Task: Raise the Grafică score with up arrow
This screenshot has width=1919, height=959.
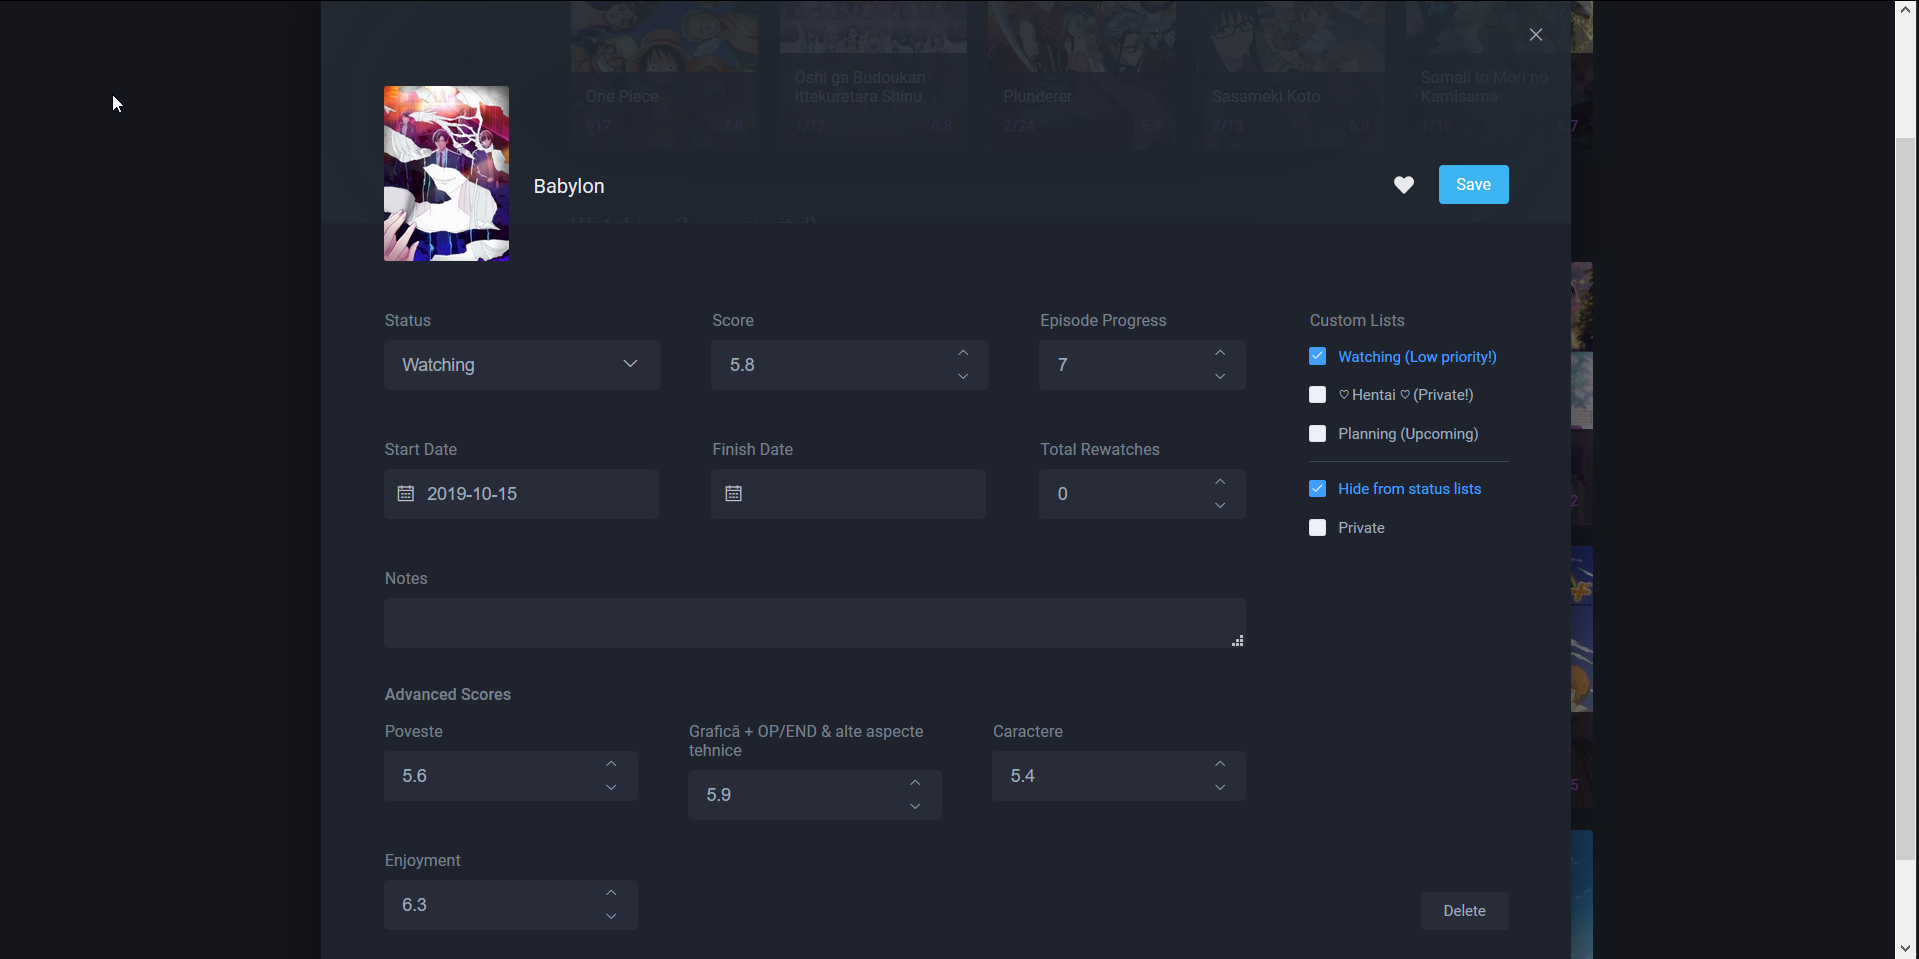Action: point(915,783)
